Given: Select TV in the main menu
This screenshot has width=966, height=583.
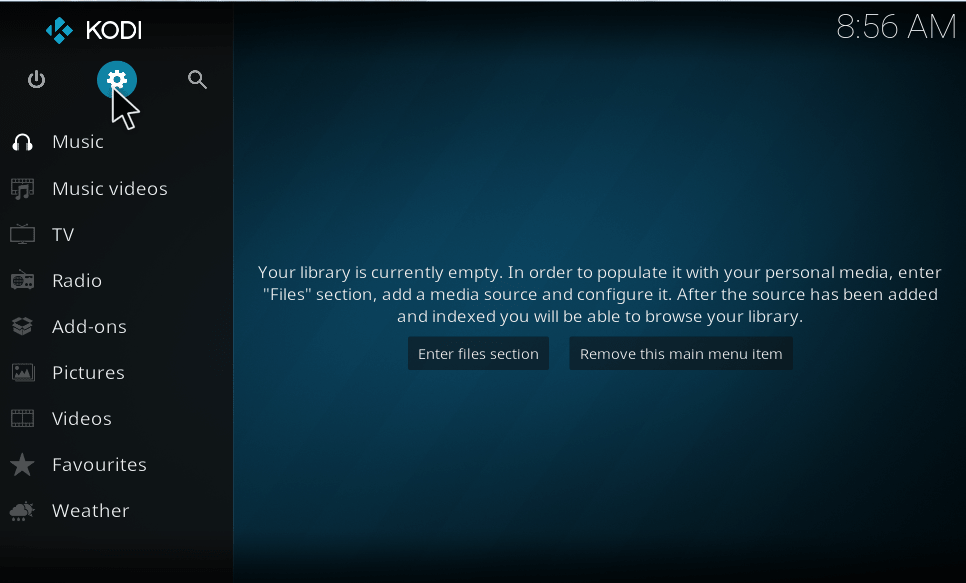Looking at the screenshot, I should coord(65,234).
